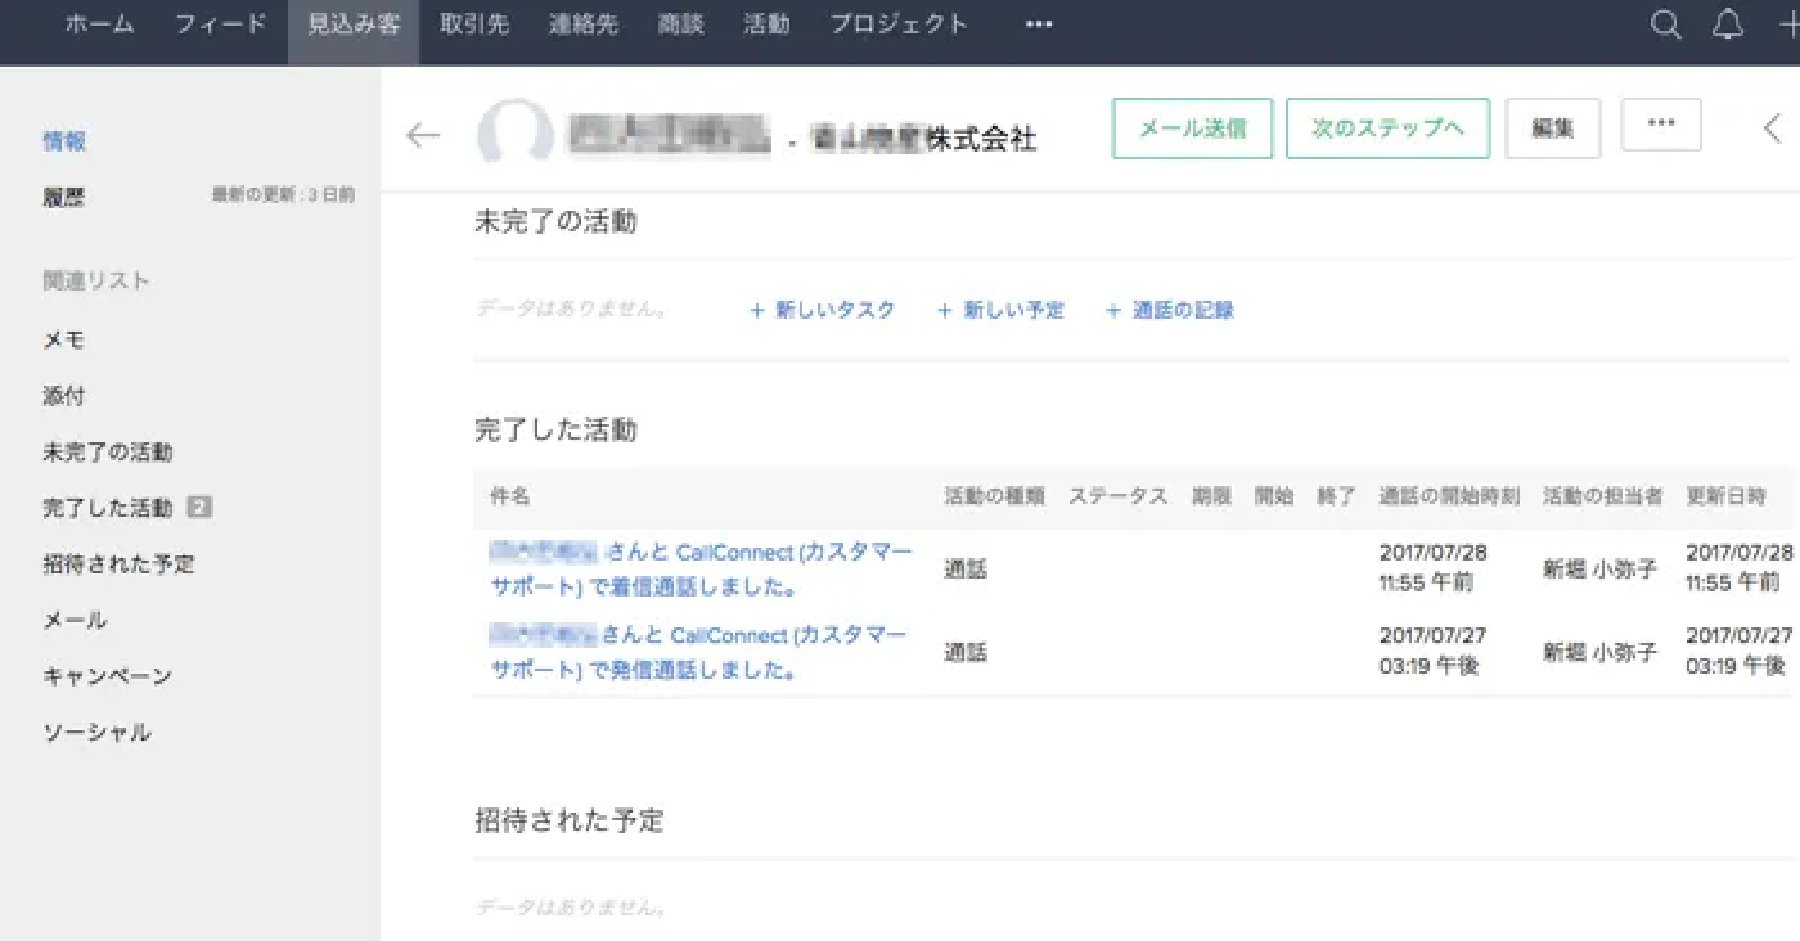Image resolution: width=1800 pixels, height=941 pixels.
Task: Open the three-dot overflow in nav bar
Action: click(x=1039, y=24)
